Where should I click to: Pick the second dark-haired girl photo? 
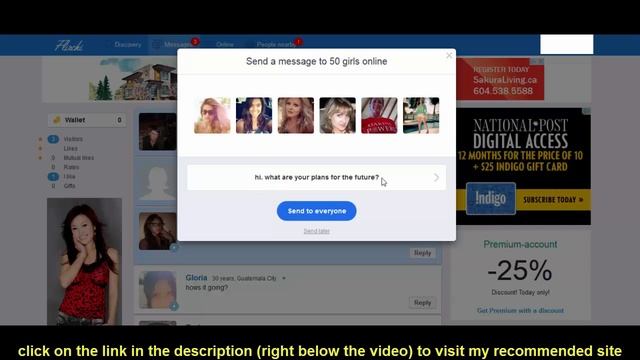pos(254,116)
